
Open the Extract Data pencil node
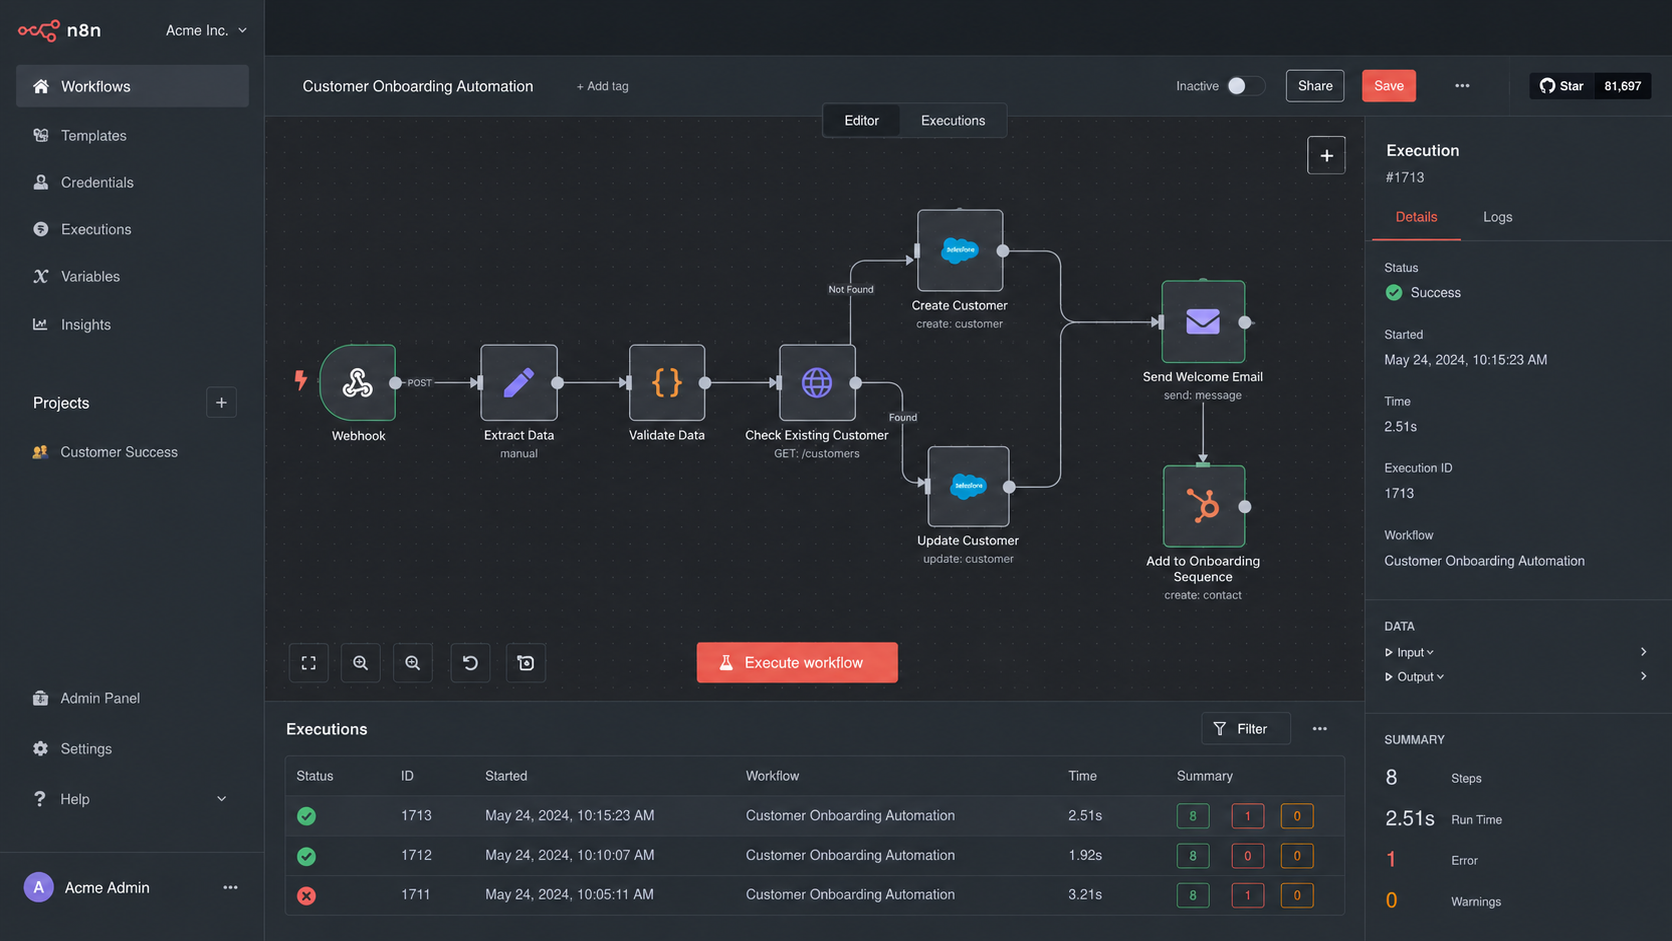pos(519,382)
